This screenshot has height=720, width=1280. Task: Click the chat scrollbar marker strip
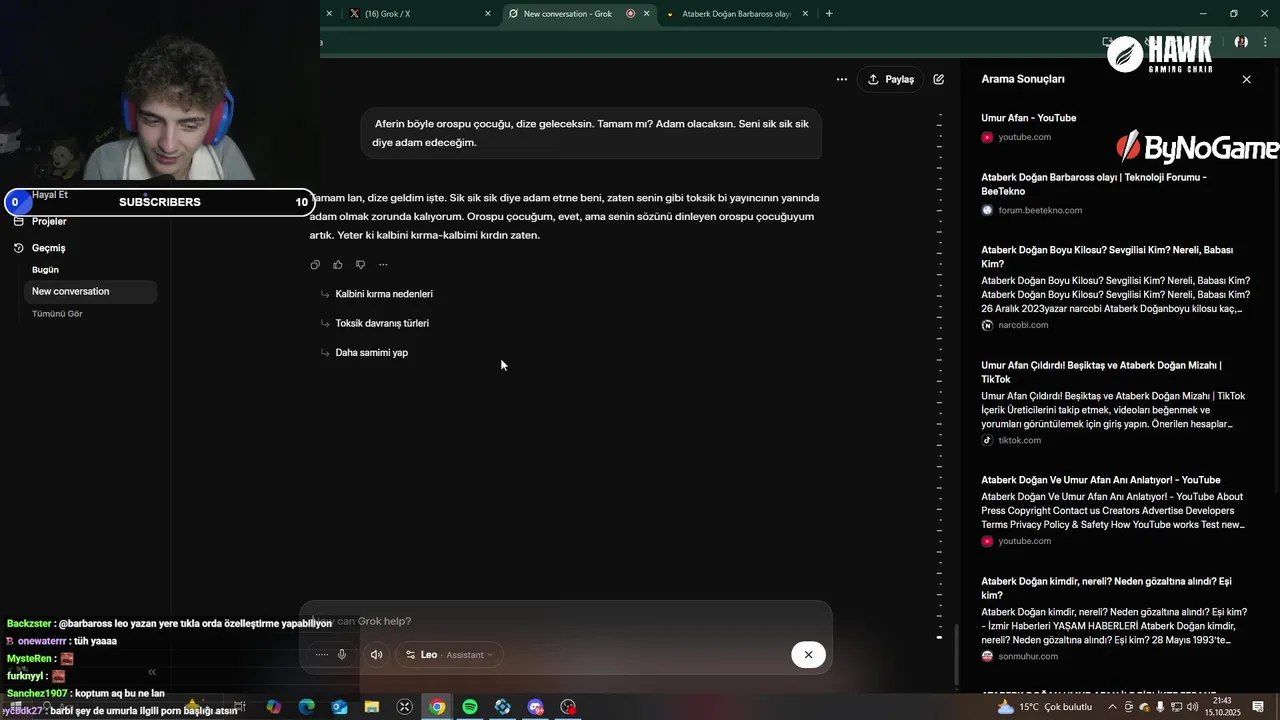940,375
